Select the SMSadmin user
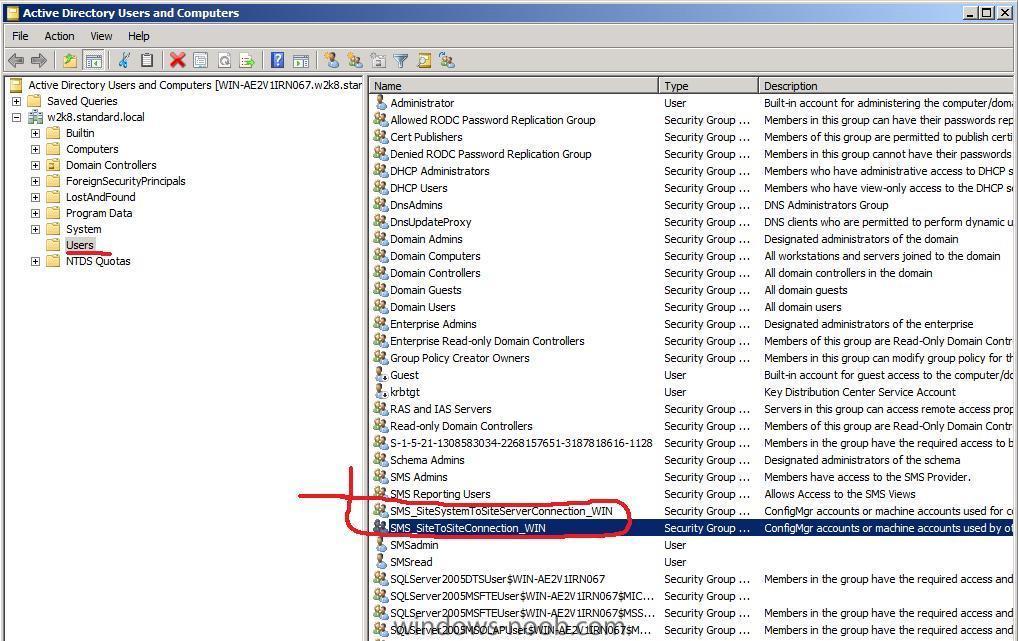This screenshot has height=641, width=1018. pyautogui.click(x=414, y=545)
